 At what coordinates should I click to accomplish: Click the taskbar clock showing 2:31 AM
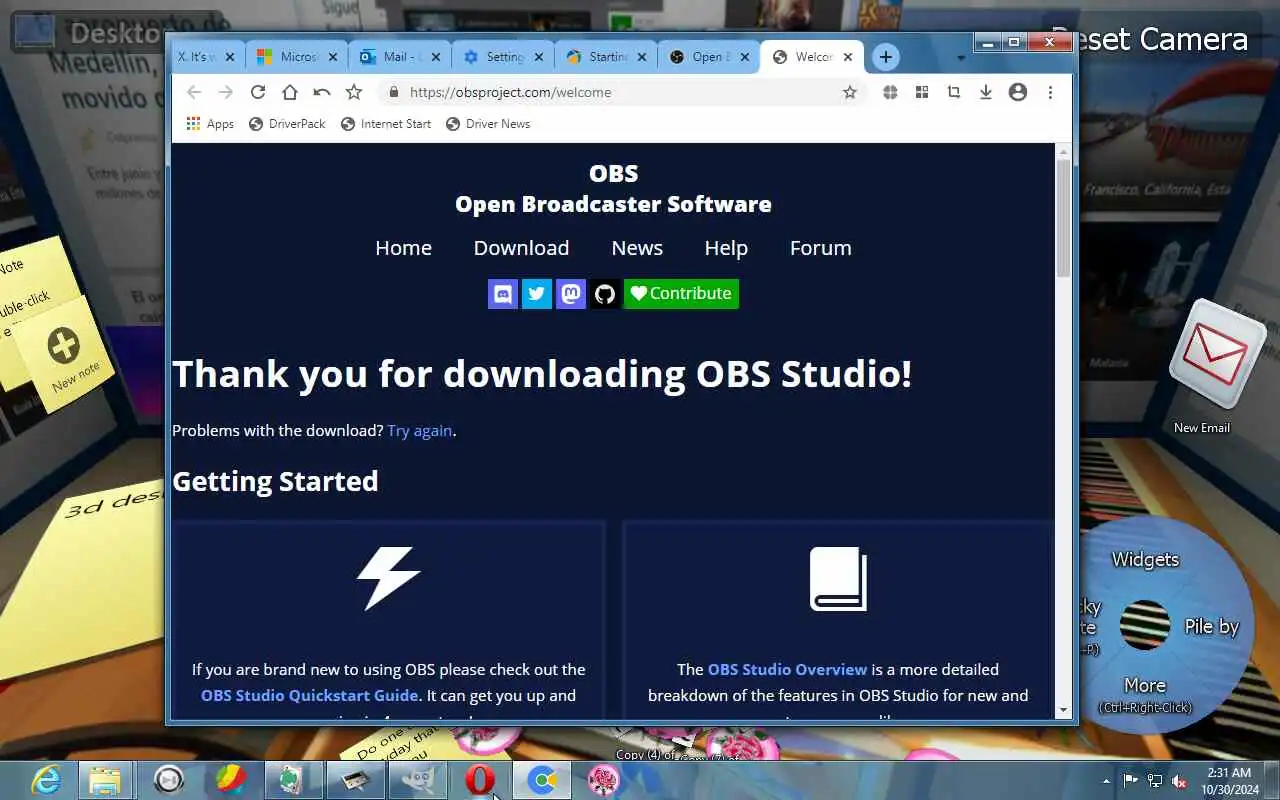[x=1229, y=781]
